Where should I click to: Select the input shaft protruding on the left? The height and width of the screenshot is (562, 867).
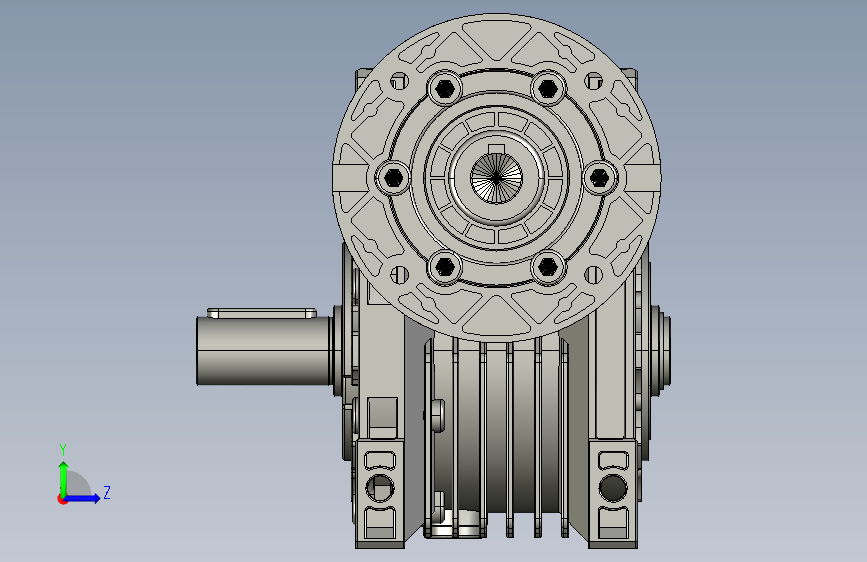[265, 351]
